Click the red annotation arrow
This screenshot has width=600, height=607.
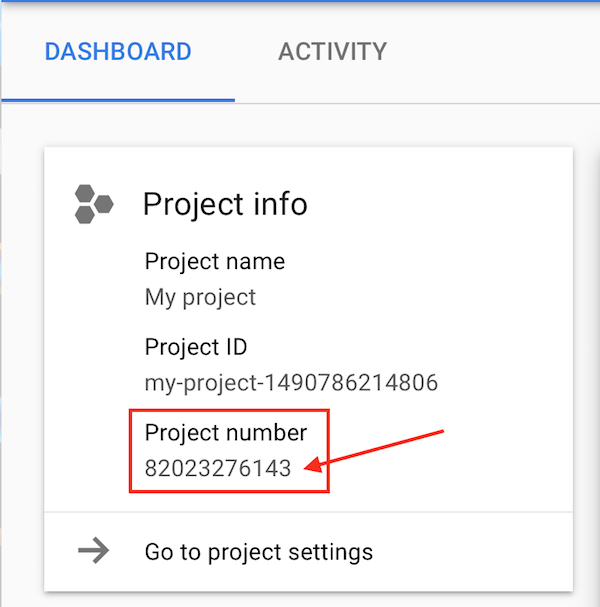(380, 449)
